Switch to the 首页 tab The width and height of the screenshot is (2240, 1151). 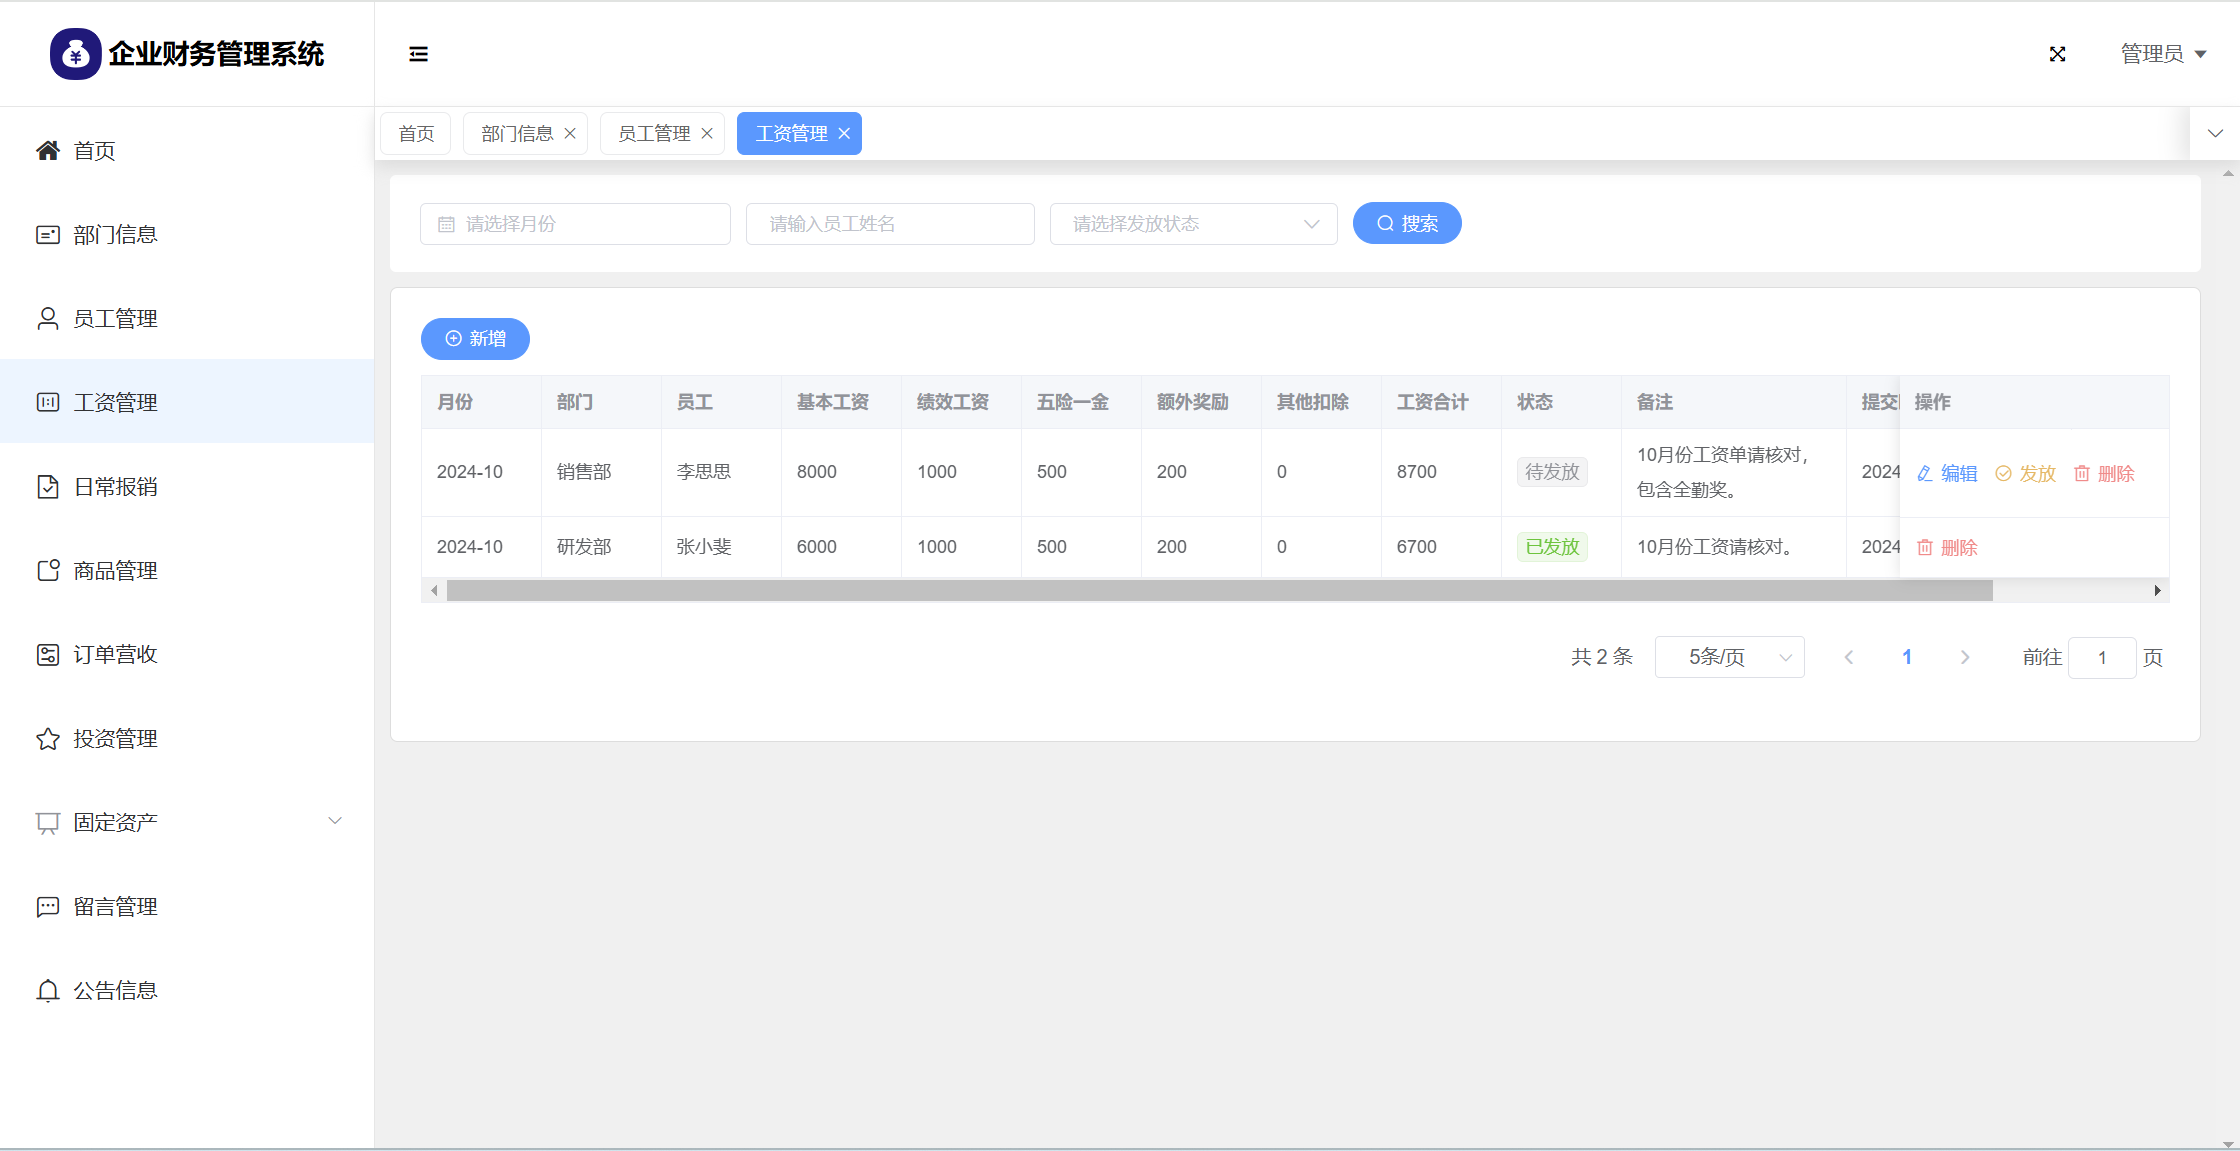pyautogui.click(x=416, y=134)
